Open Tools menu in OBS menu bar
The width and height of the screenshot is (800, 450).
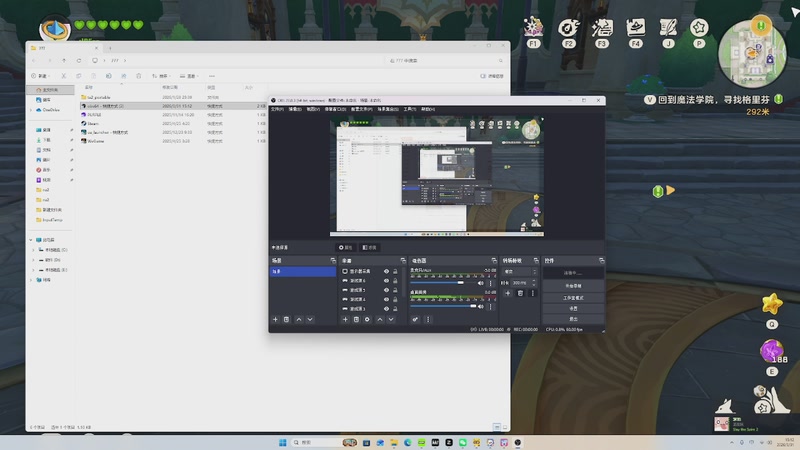click(x=410, y=109)
